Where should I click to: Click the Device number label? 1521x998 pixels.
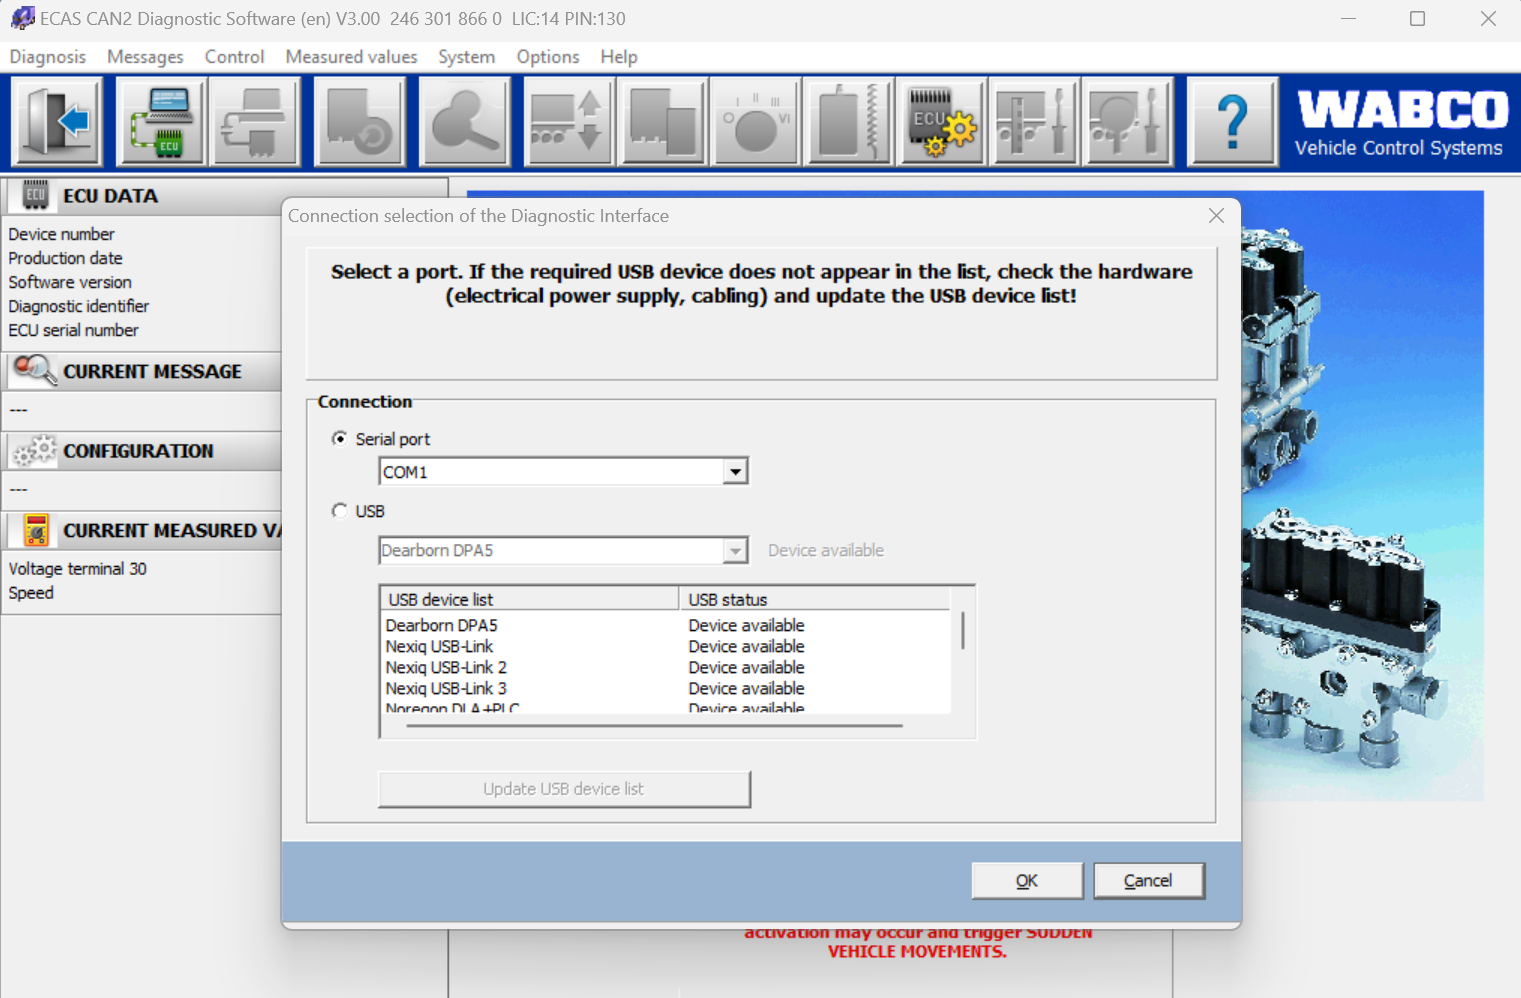62,234
